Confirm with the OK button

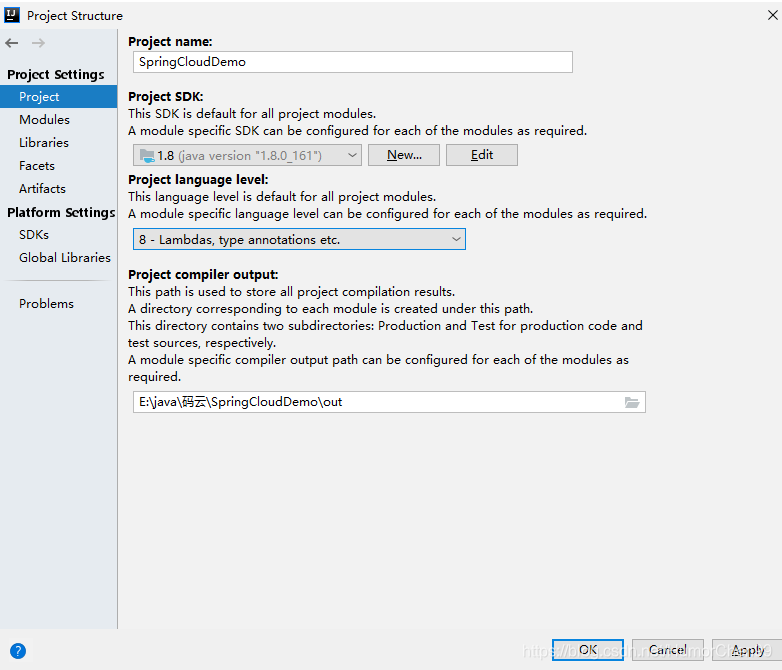587,650
